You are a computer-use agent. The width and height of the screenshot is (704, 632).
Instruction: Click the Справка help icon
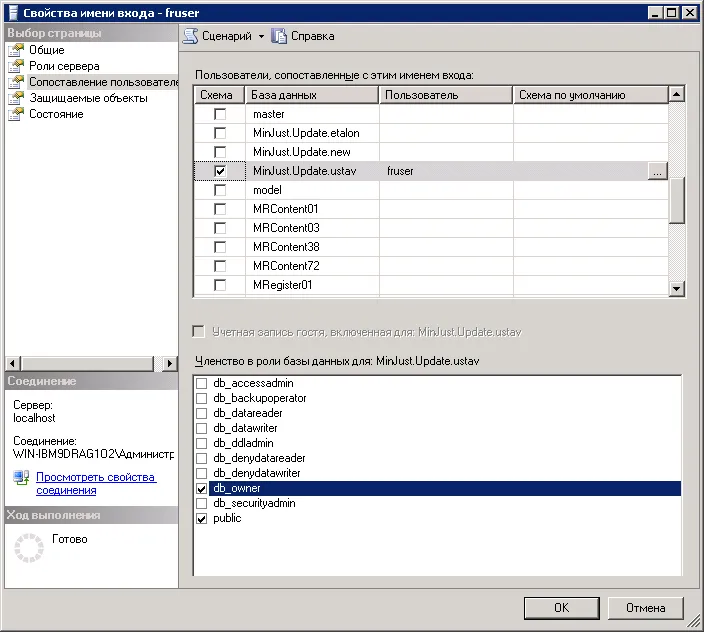[279, 36]
